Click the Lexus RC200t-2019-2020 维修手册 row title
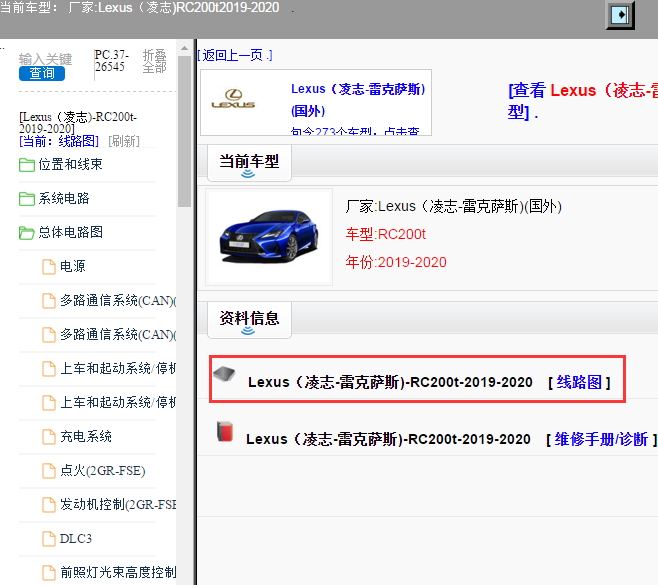Image resolution: width=658 pixels, height=585 pixels. [x=388, y=439]
